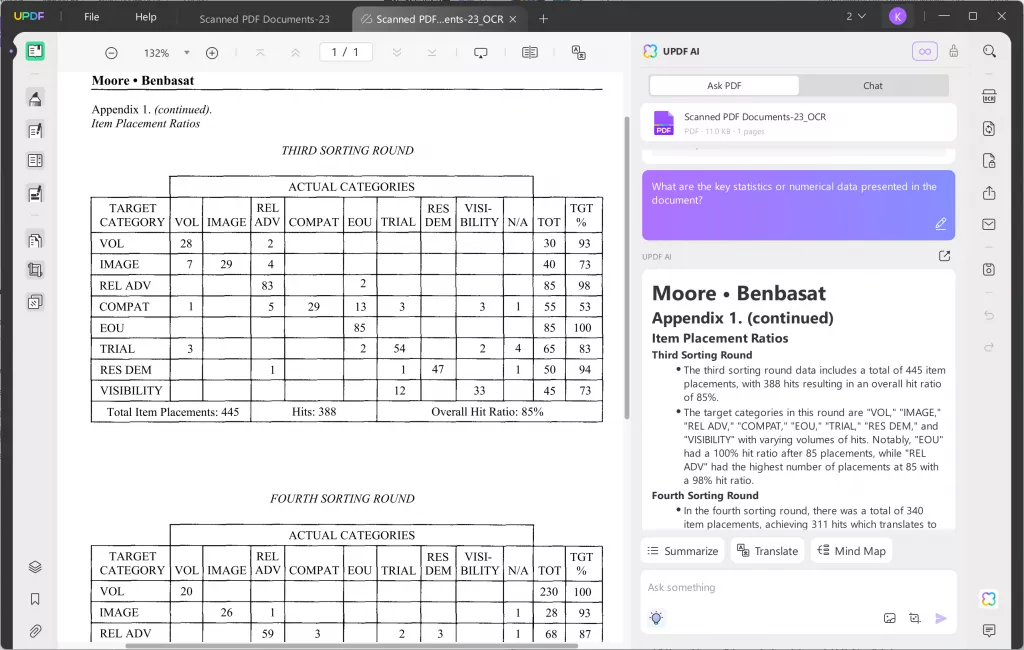Image resolution: width=1024 pixels, height=650 pixels.
Task: Switch to Scanned PDF Documents-23 tab
Action: tap(264, 19)
